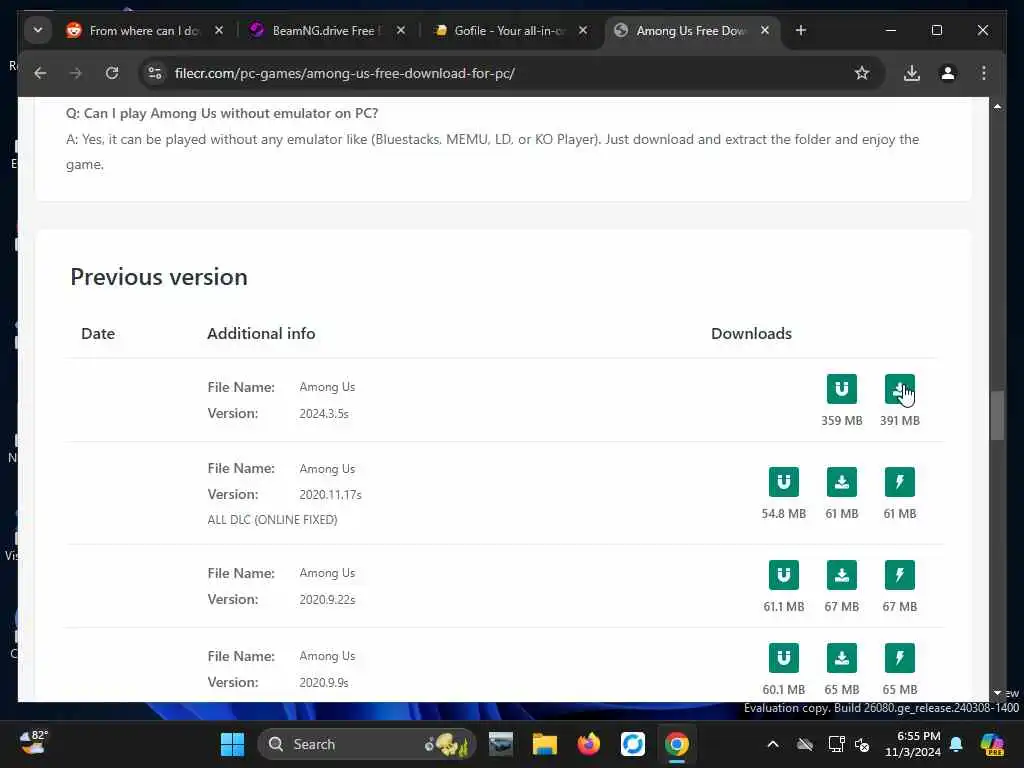Click the fast download lightning icon for 2020.11.17s
This screenshot has width=1024, height=768.
[899, 482]
